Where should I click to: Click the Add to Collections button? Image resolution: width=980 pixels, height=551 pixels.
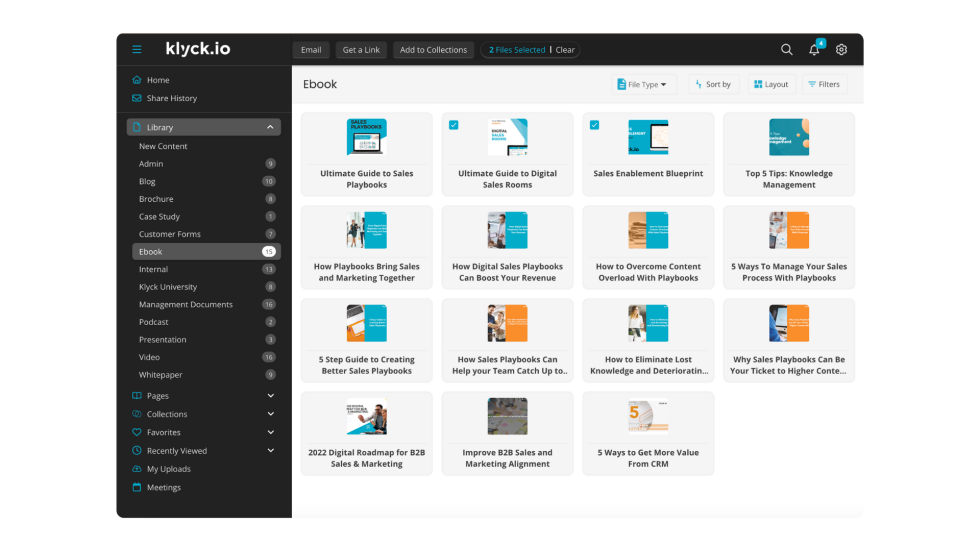(433, 50)
